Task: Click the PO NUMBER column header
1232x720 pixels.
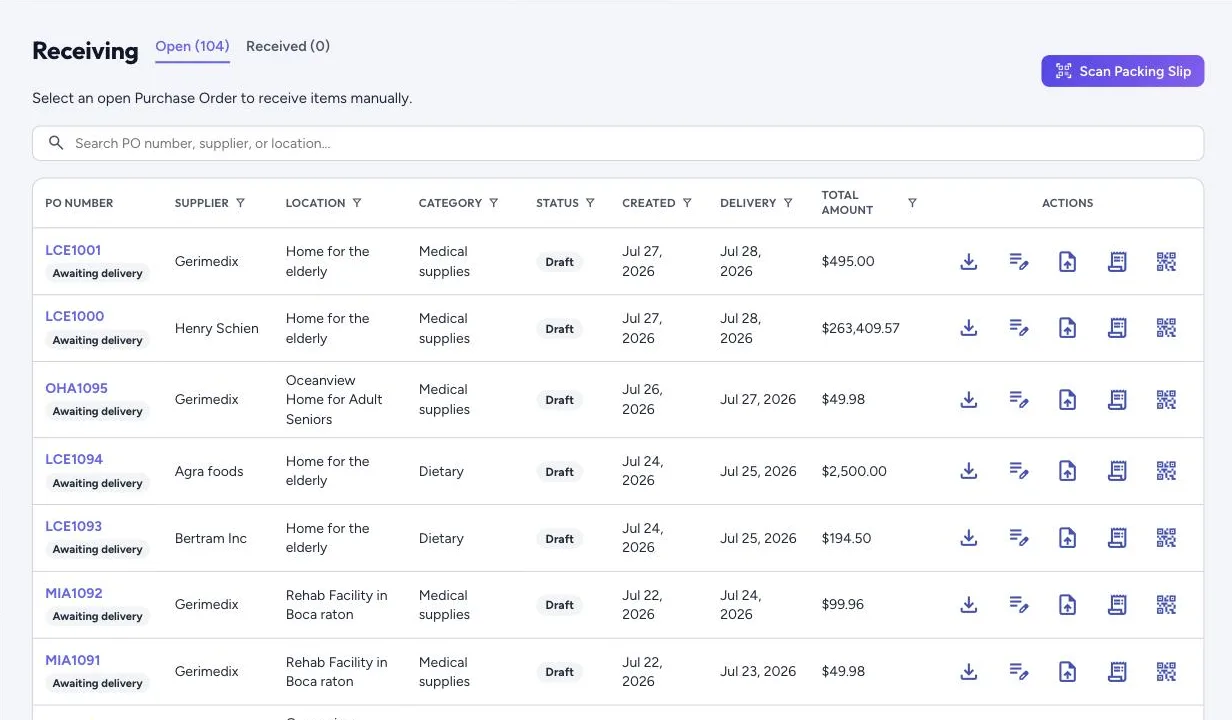Action: (79, 203)
